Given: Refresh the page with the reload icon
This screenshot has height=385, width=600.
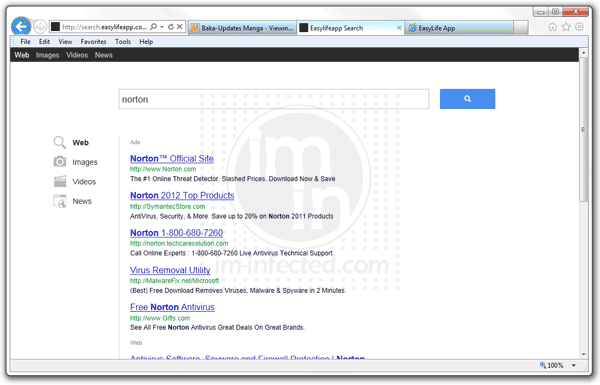Looking at the screenshot, I should pyautogui.click(x=171, y=27).
